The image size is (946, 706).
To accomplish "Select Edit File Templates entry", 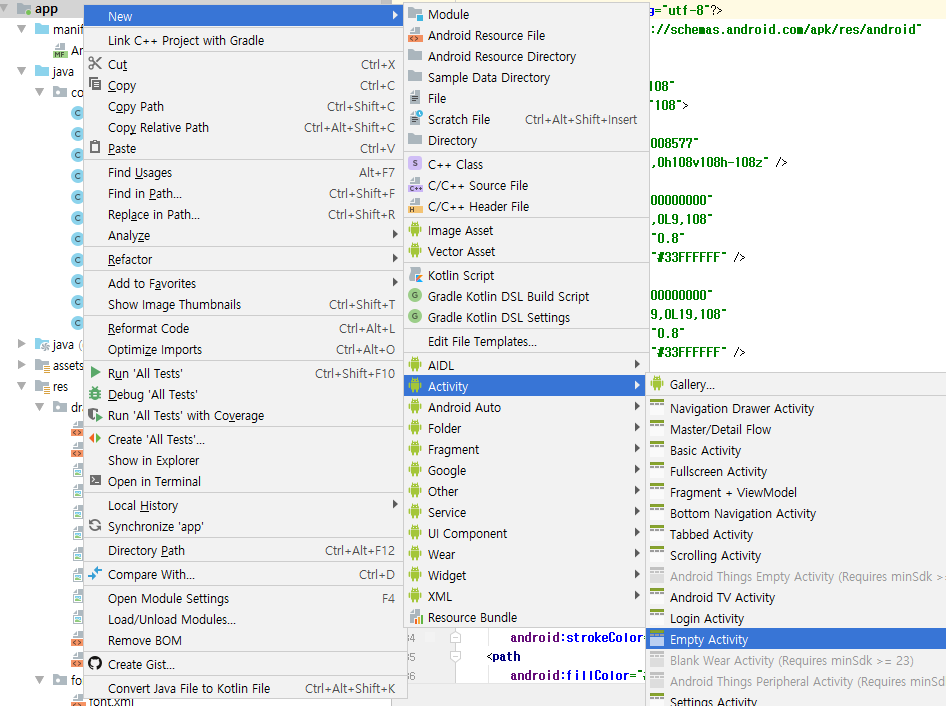I will coord(525,342).
